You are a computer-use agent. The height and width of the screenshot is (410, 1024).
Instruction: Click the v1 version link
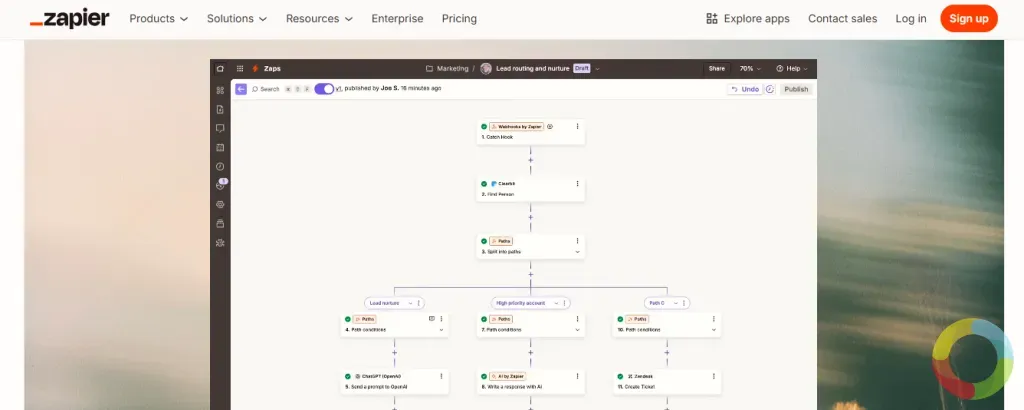[x=339, y=88]
